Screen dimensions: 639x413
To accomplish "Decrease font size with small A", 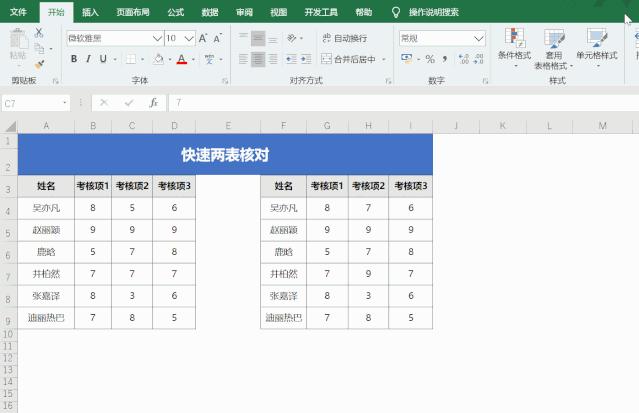I will tap(217, 38).
